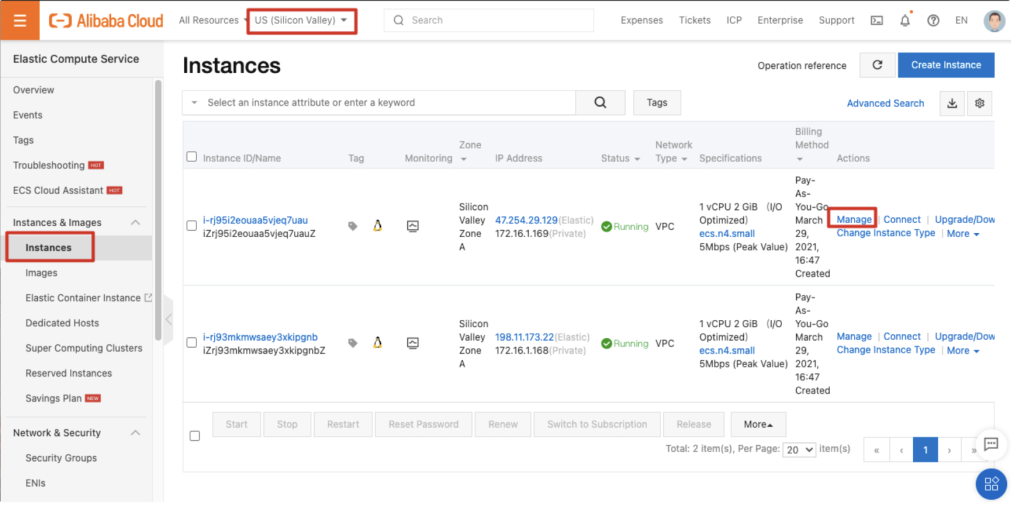The height and width of the screenshot is (508, 1024).
Task: Open the user avatar menu
Action: click(x=995, y=20)
